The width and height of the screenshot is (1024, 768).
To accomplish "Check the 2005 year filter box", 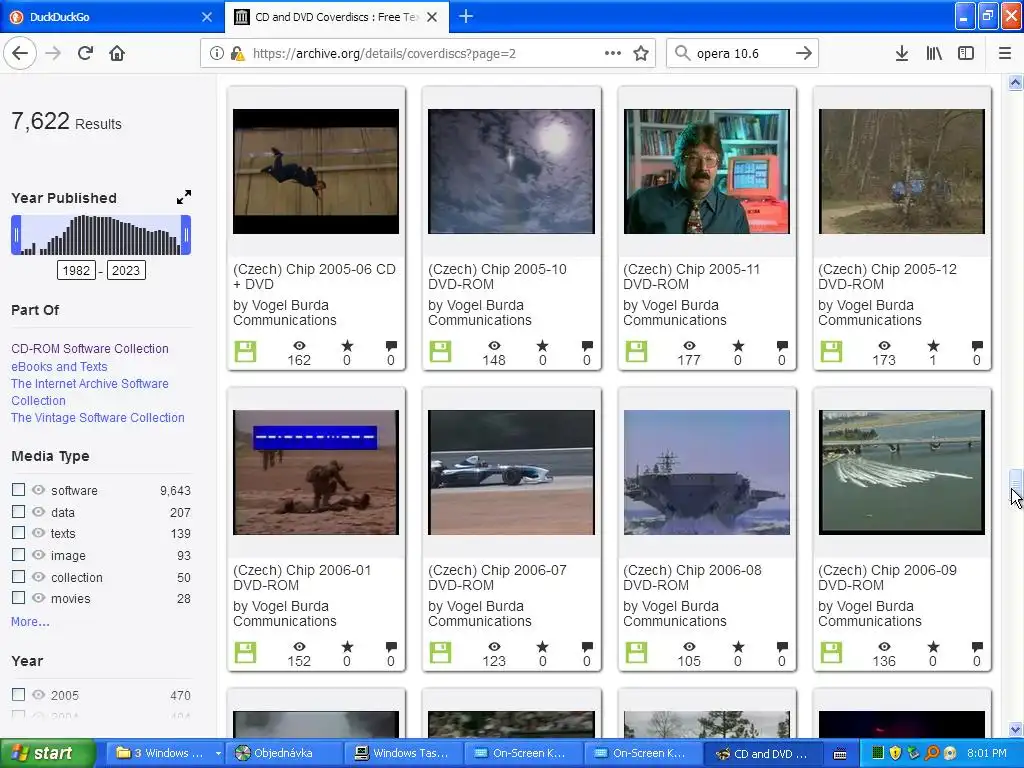I will point(18,694).
